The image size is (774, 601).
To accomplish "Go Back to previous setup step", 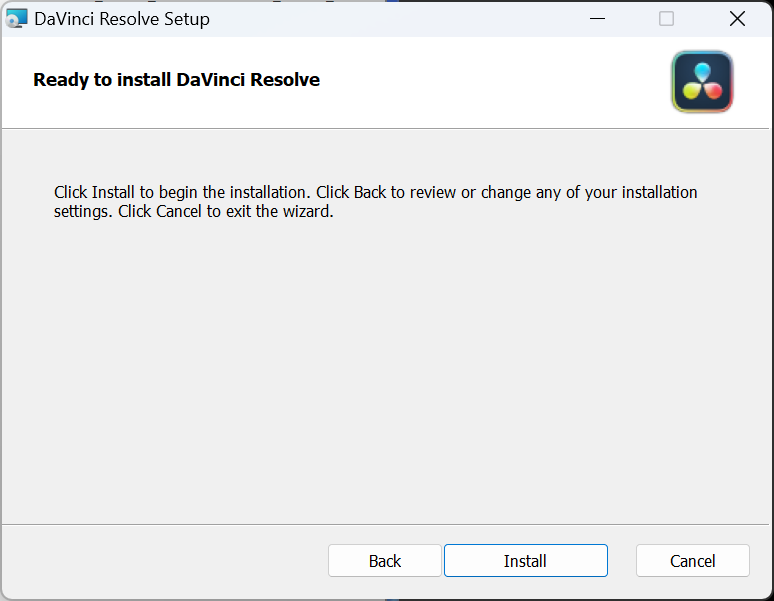I will [385, 561].
